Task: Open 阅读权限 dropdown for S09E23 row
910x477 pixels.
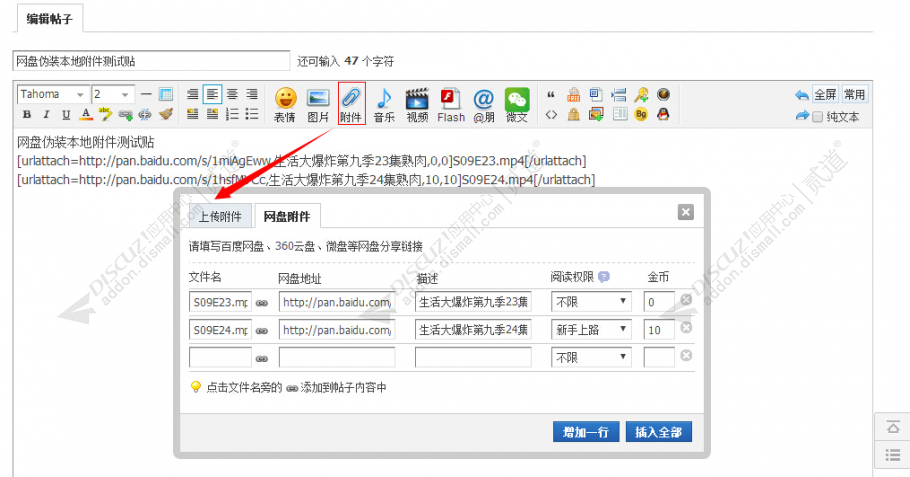Action: (x=591, y=302)
